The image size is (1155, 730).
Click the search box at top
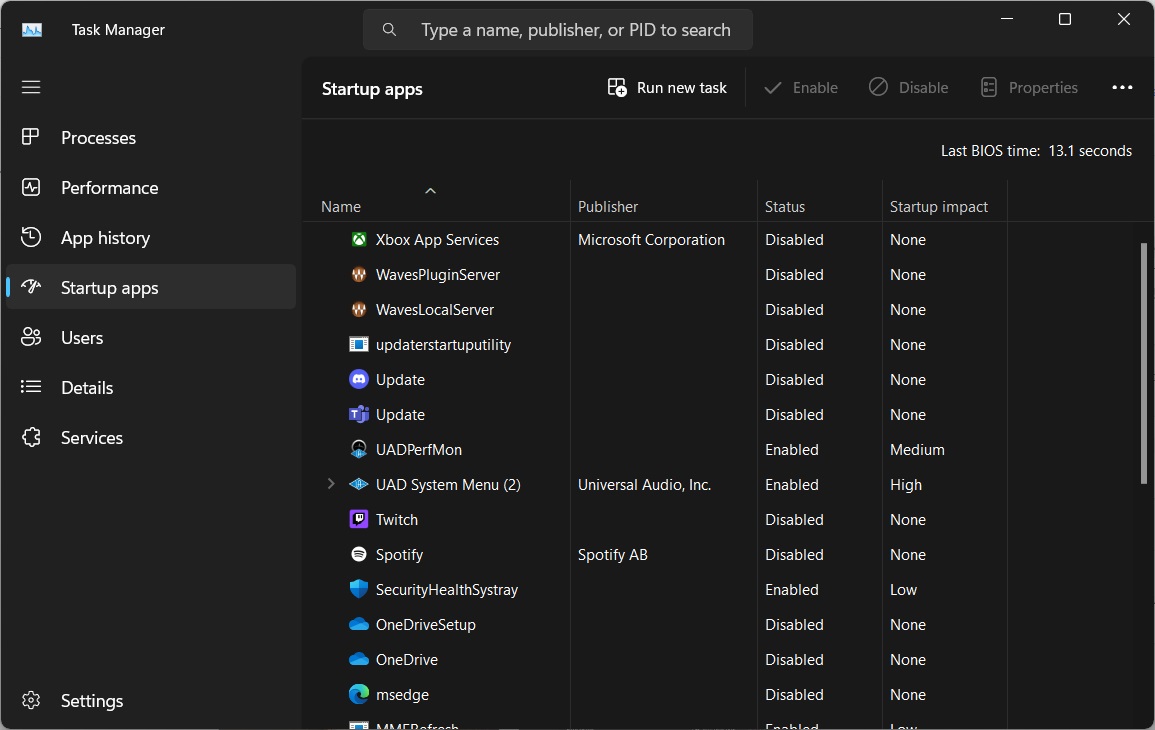(x=575, y=30)
